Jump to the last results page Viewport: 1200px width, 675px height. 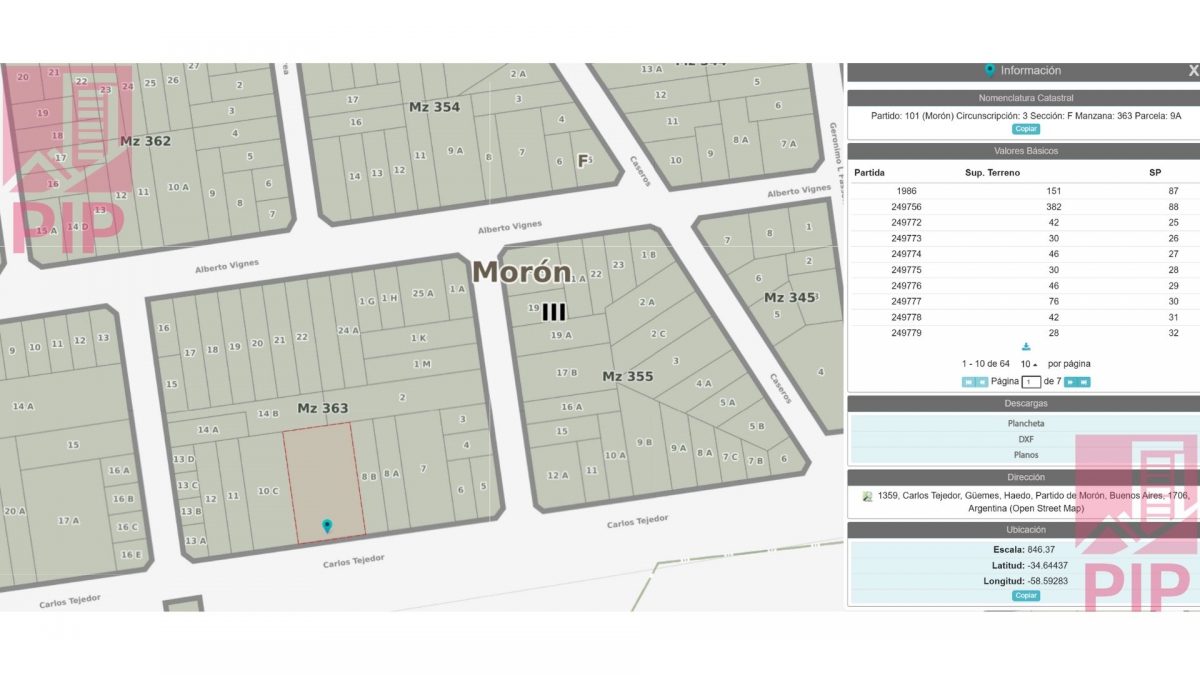(1084, 382)
